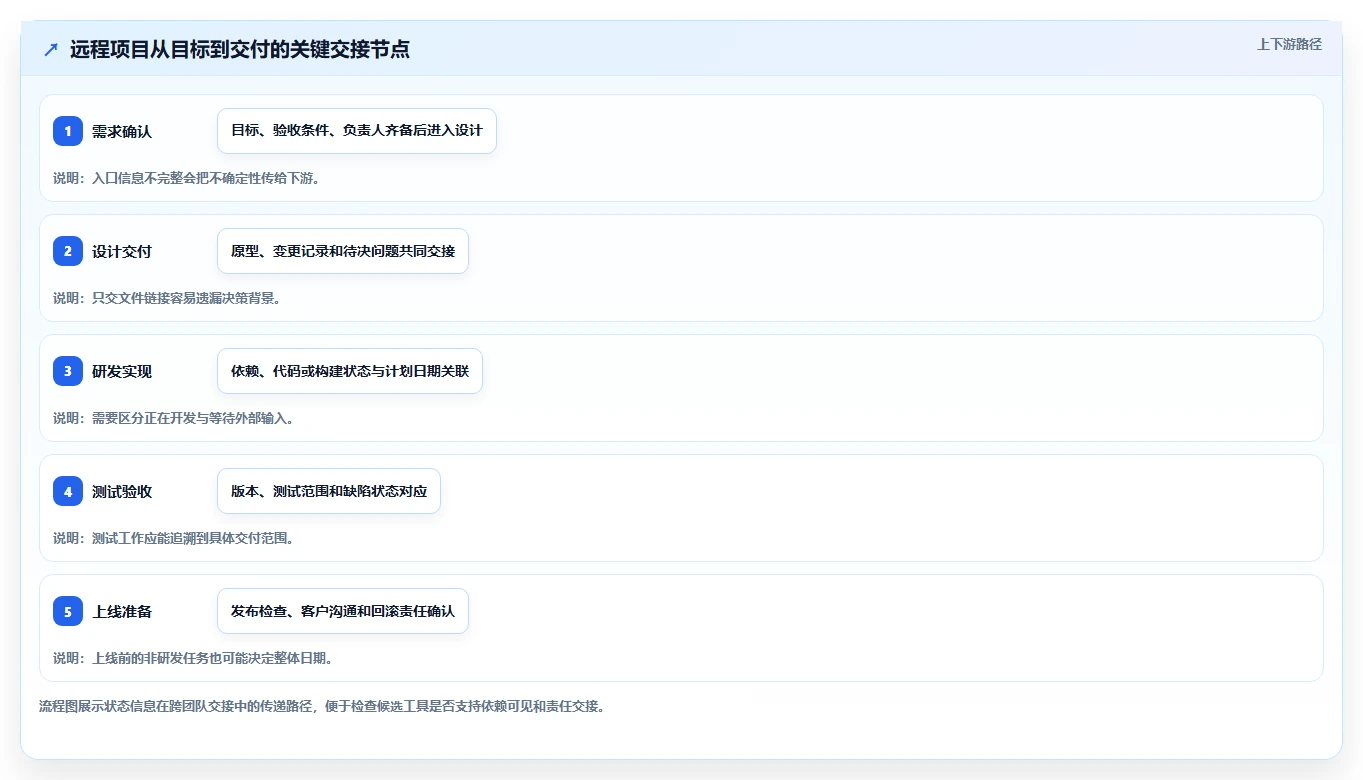Click the step 5 number badge

tap(68, 611)
